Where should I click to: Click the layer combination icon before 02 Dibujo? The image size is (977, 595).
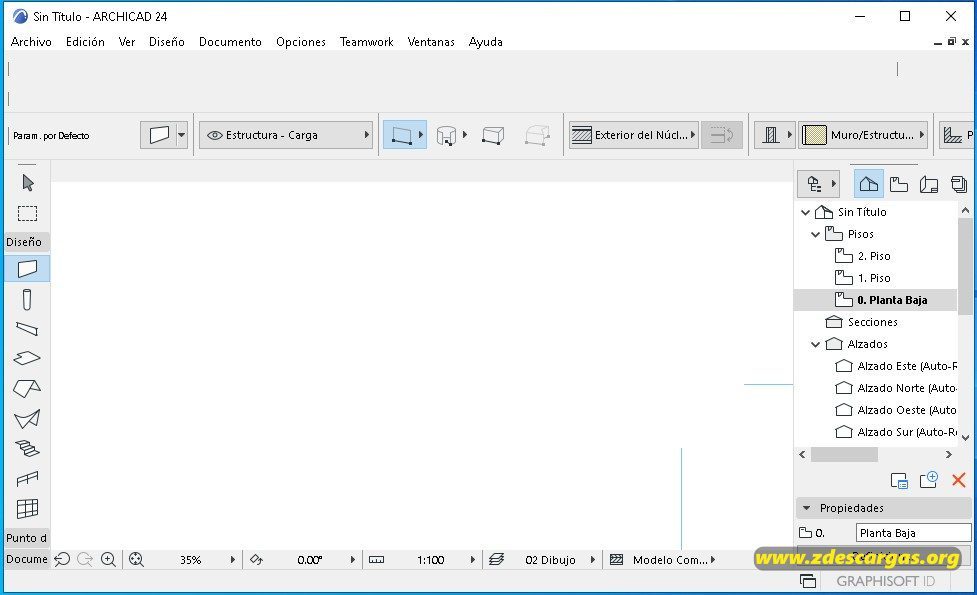pyautogui.click(x=497, y=559)
